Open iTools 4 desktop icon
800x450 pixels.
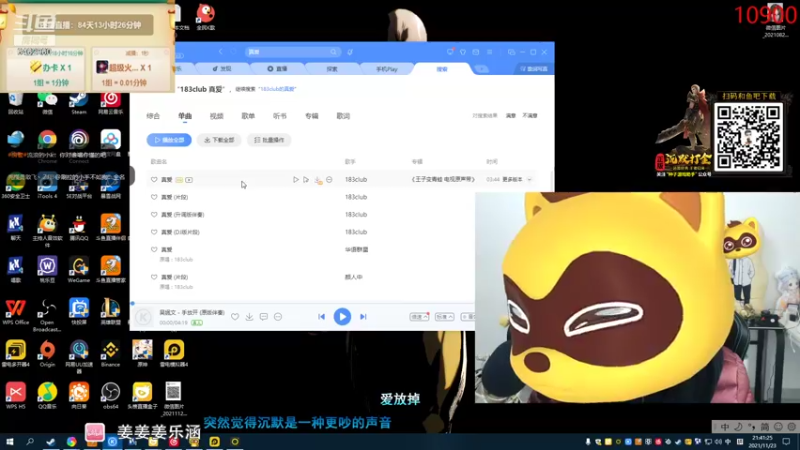47,186
